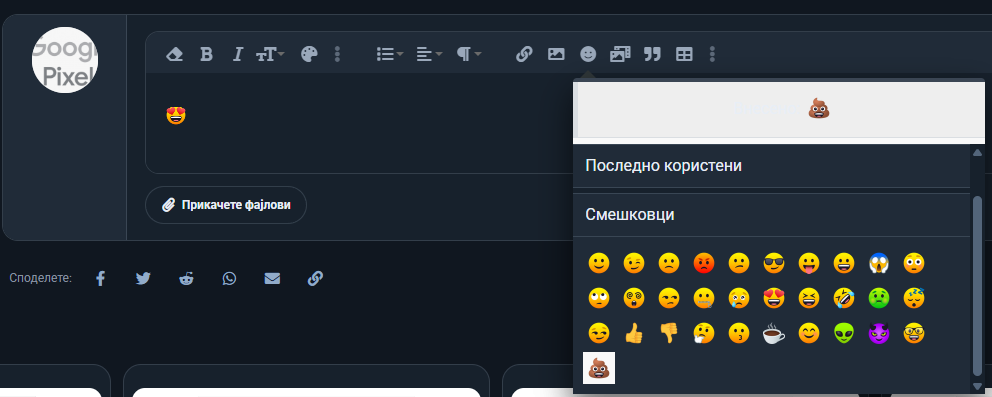
Task: Open the paragraph format dropdown
Action: pyautogui.click(x=469, y=54)
